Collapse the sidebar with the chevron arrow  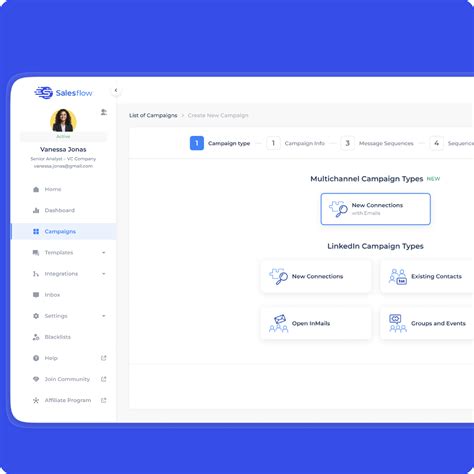coord(116,90)
